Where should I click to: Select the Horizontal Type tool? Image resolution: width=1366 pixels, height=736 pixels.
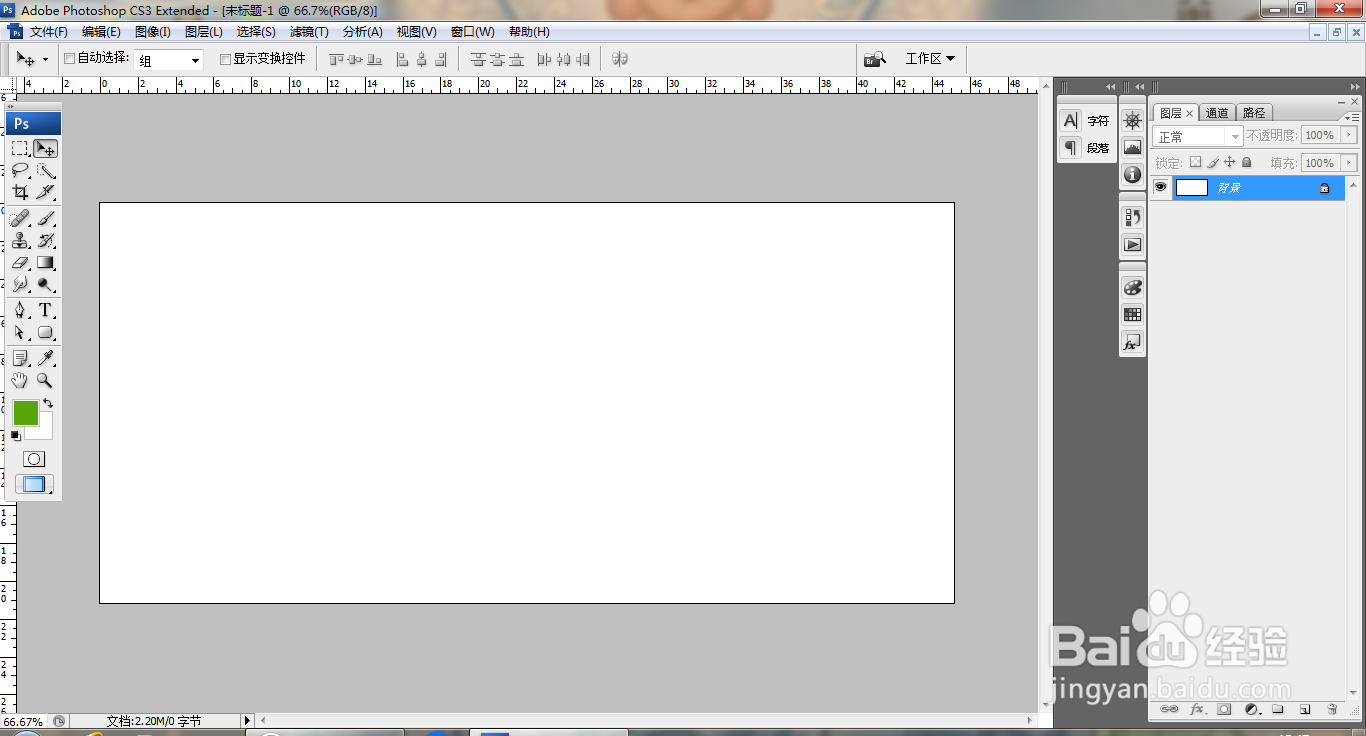click(x=45, y=310)
